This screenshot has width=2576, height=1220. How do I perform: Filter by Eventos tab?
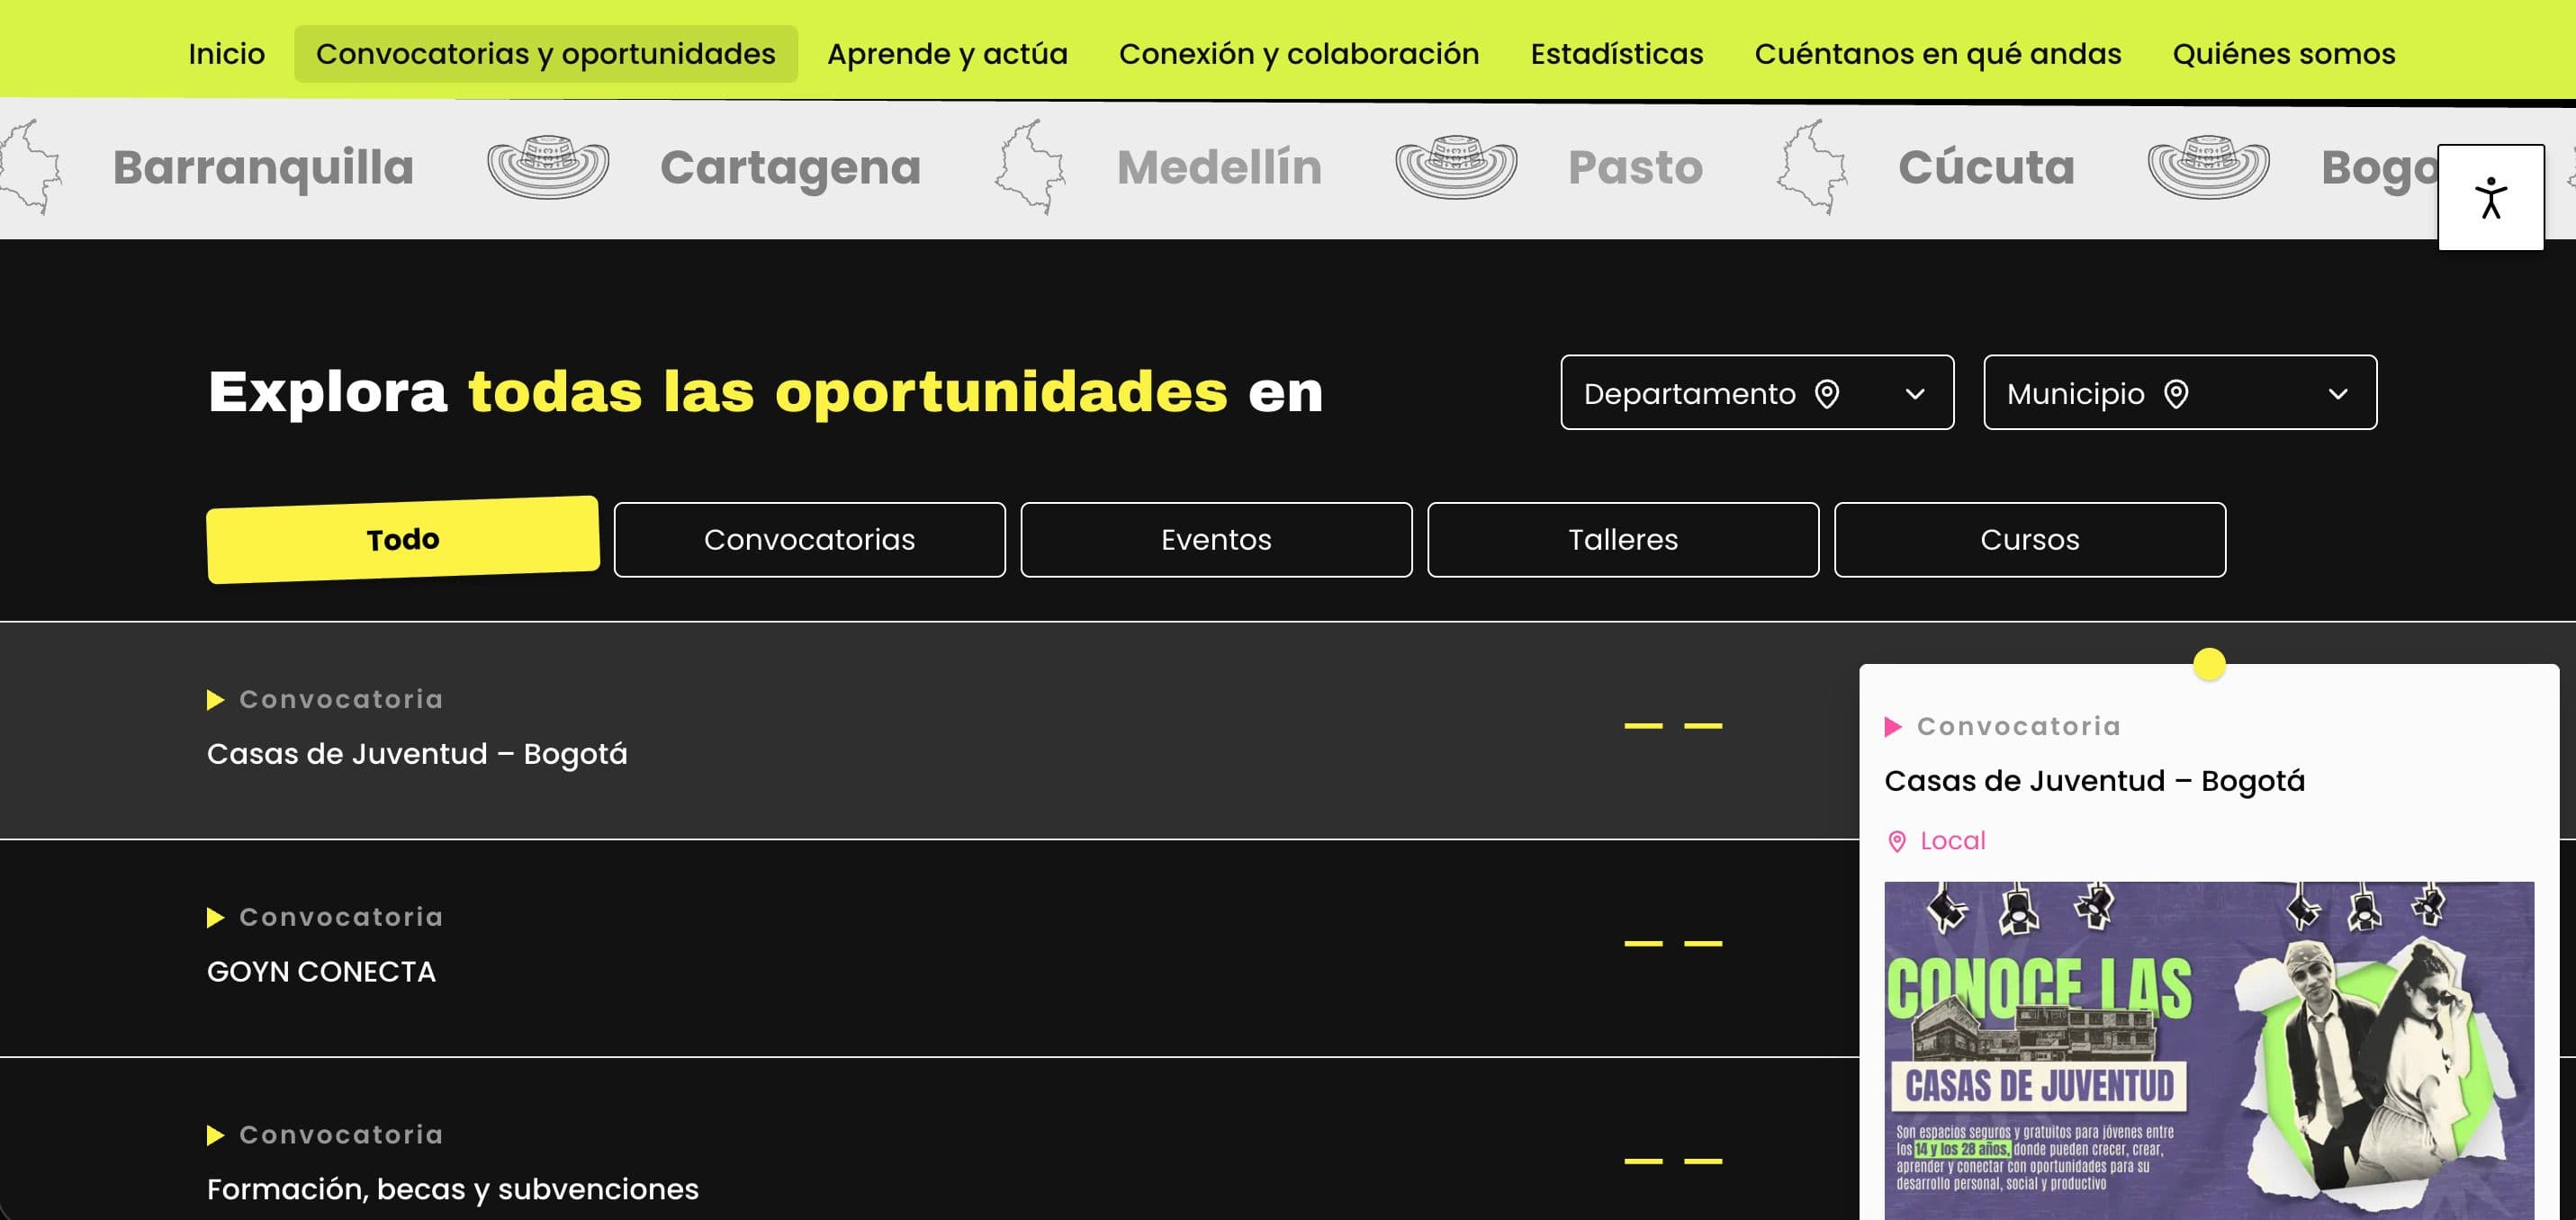pyautogui.click(x=1216, y=540)
